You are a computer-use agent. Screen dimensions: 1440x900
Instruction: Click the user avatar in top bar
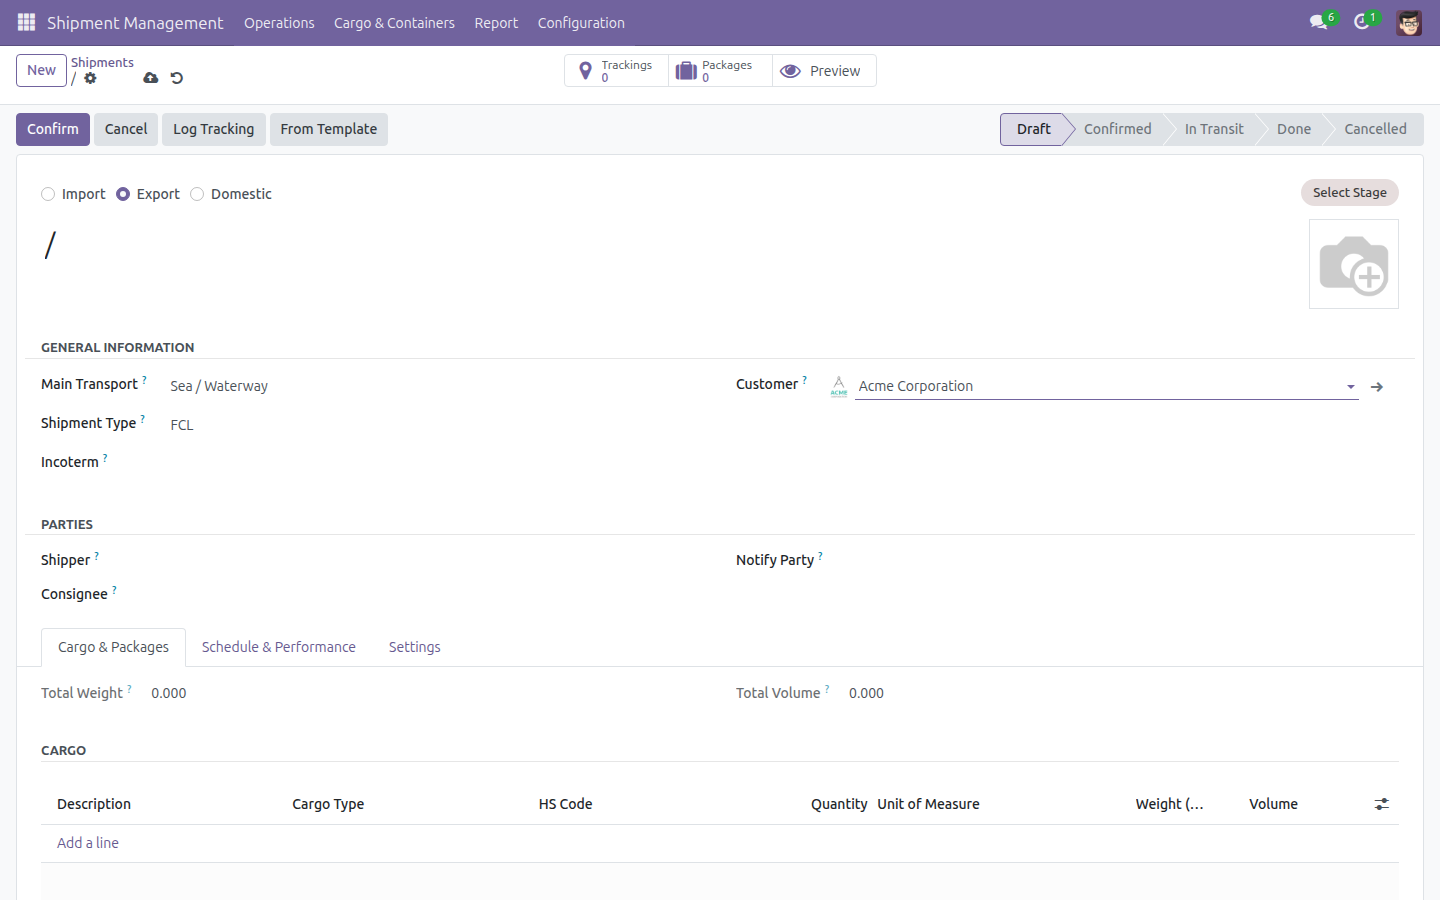[1409, 22]
